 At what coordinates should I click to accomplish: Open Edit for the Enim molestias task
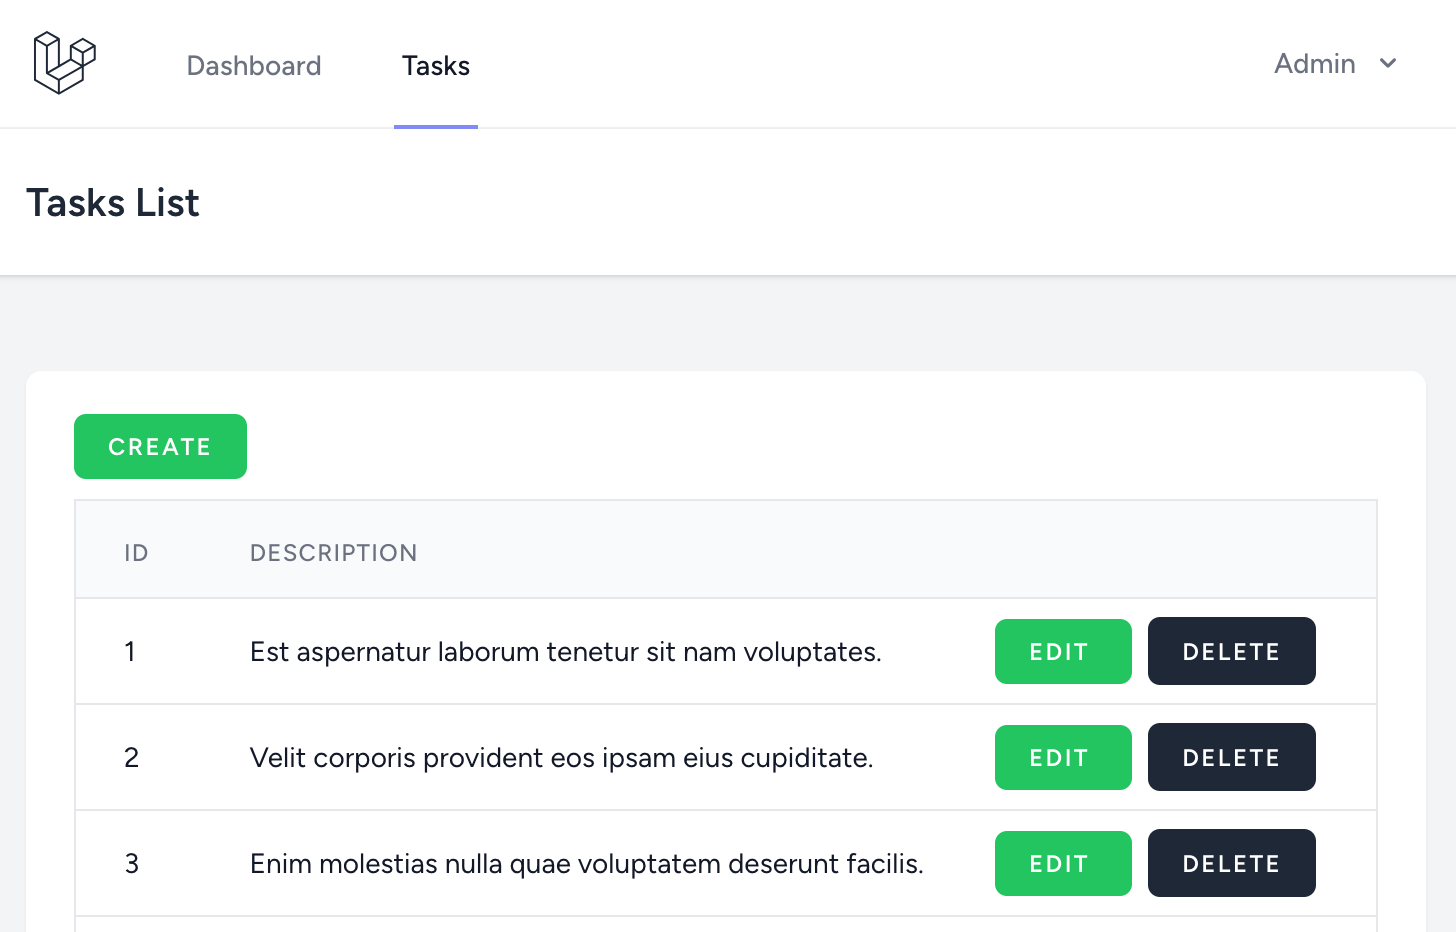(x=1062, y=863)
